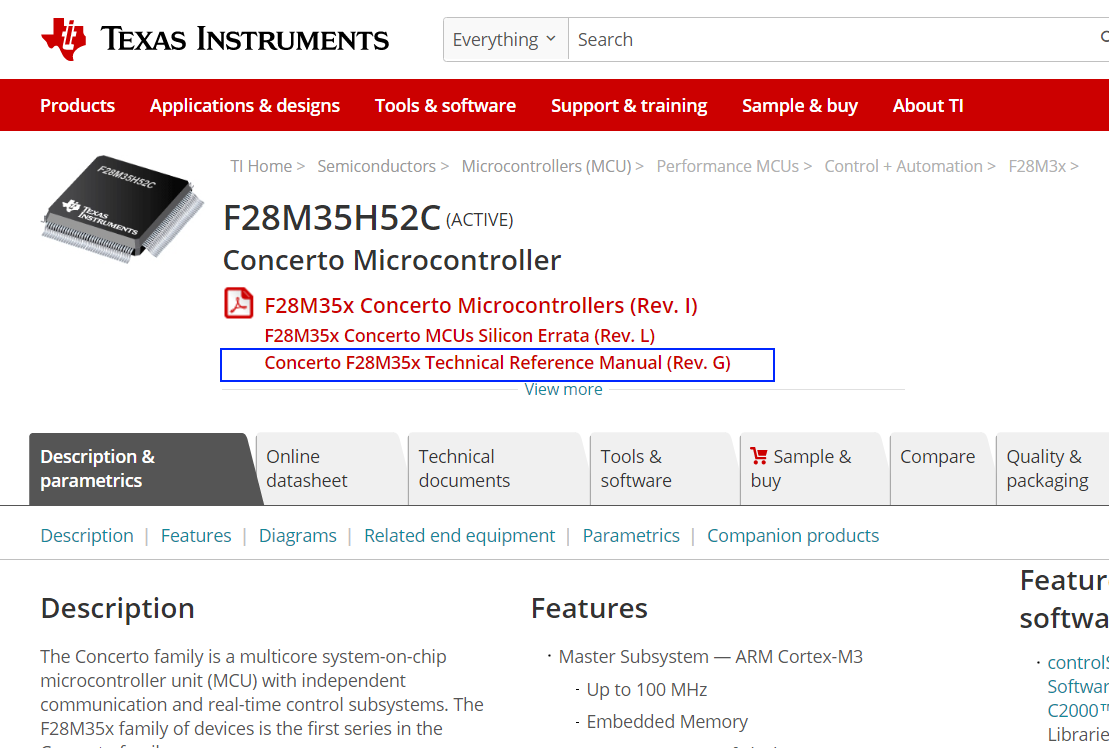
Task: Open Performance MCUs breadcrumb
Action: pyautogui.click(x=728, y=166)
